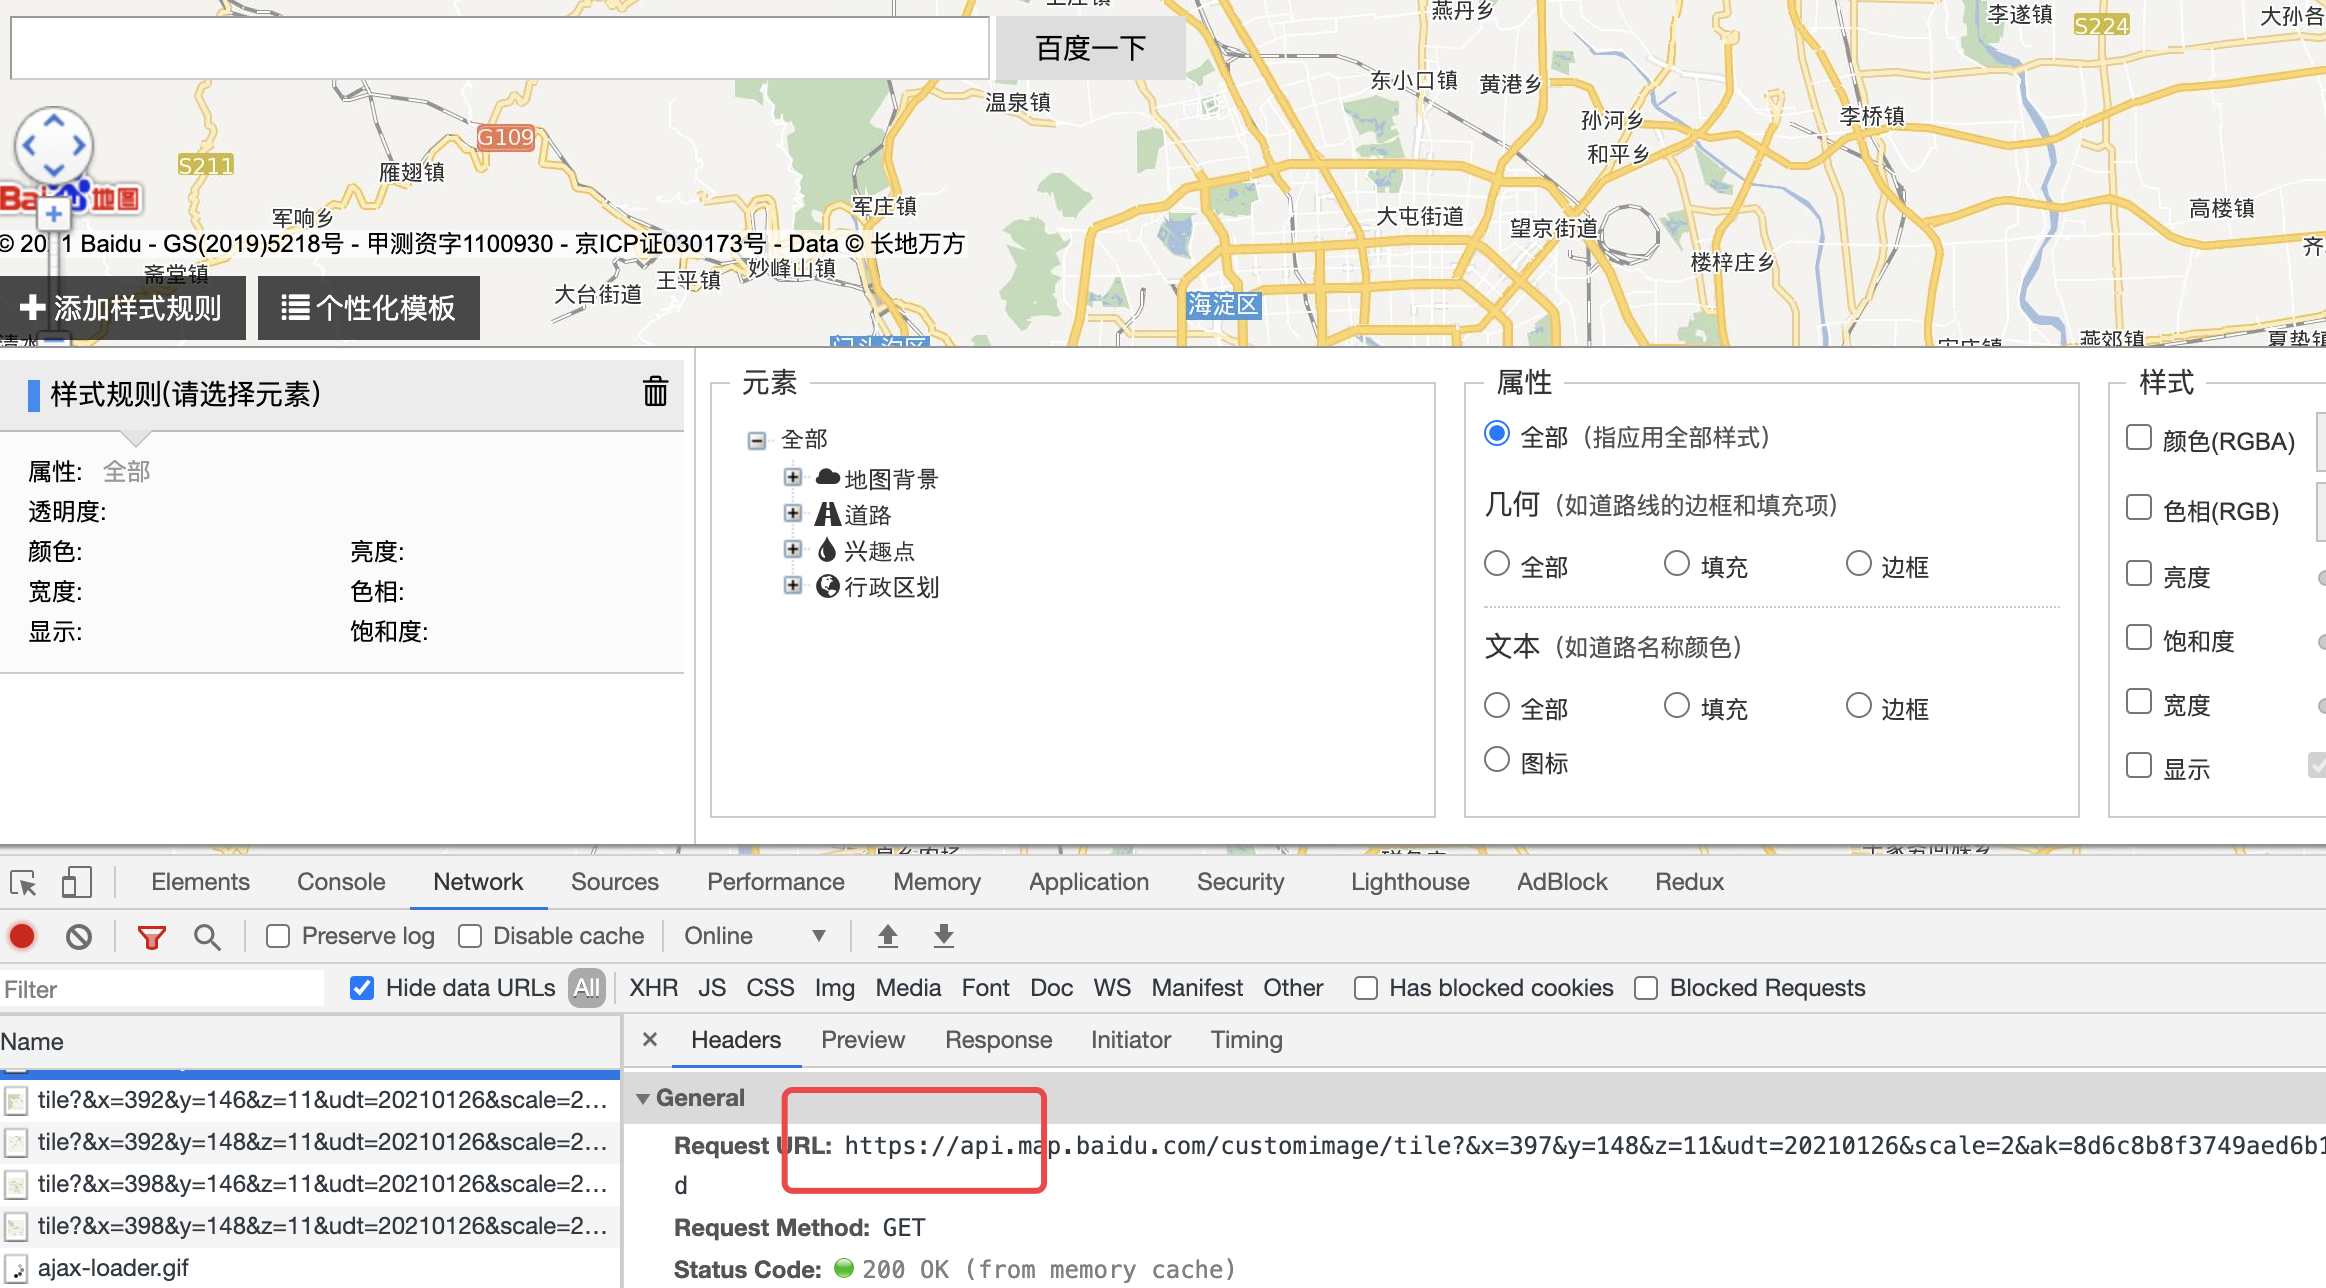Toggle the device toolbar icon
The width and height of the screenshot is (2326, 1288).
tap(76, 882)
